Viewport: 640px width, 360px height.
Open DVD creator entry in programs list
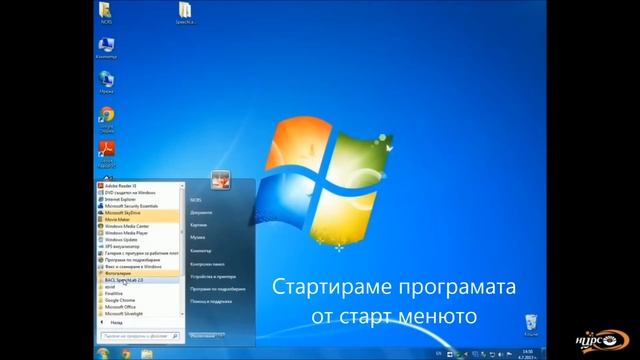point(138,193)
